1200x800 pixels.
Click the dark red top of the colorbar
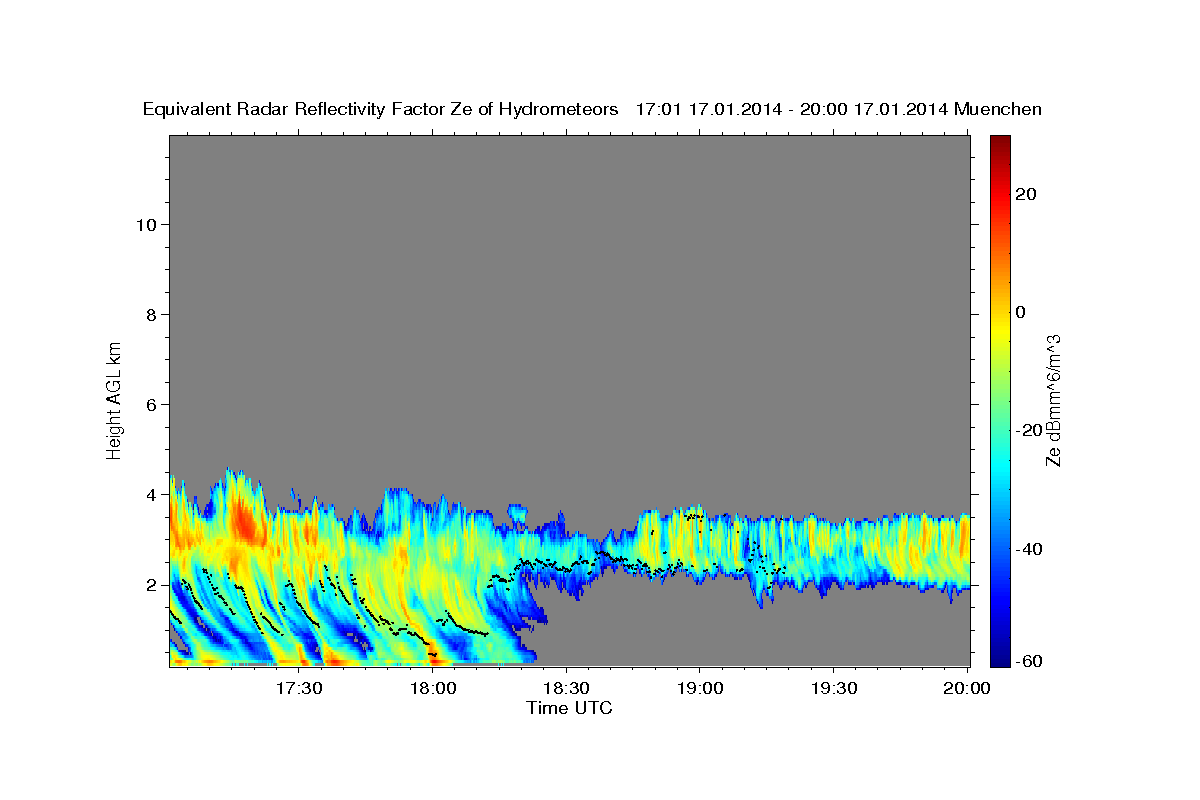pyautogui.click(x=1000, y=142)
